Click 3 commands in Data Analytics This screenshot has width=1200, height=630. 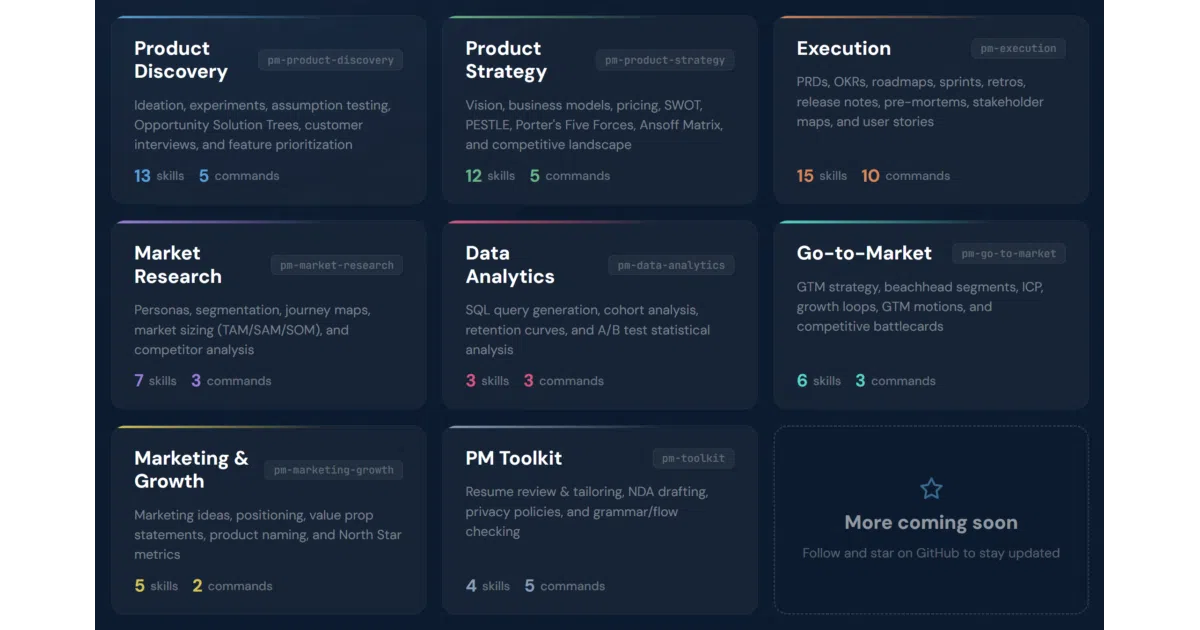click(564, 381)
